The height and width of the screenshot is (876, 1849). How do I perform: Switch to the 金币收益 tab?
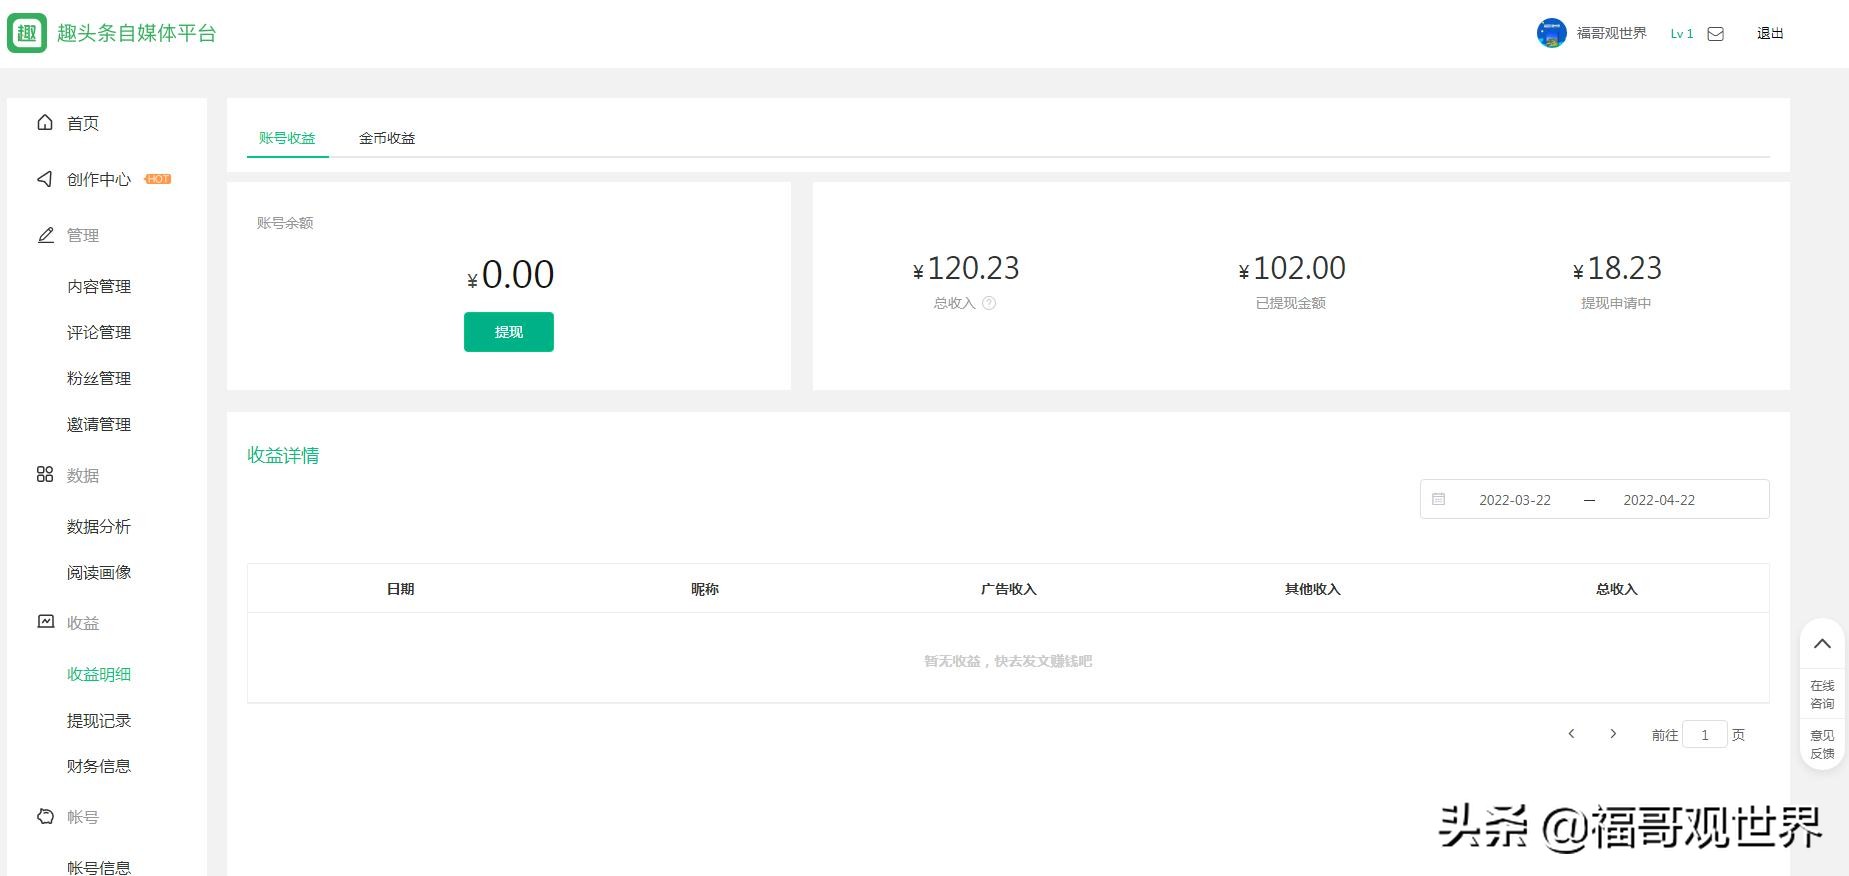[x=387, y=138]
